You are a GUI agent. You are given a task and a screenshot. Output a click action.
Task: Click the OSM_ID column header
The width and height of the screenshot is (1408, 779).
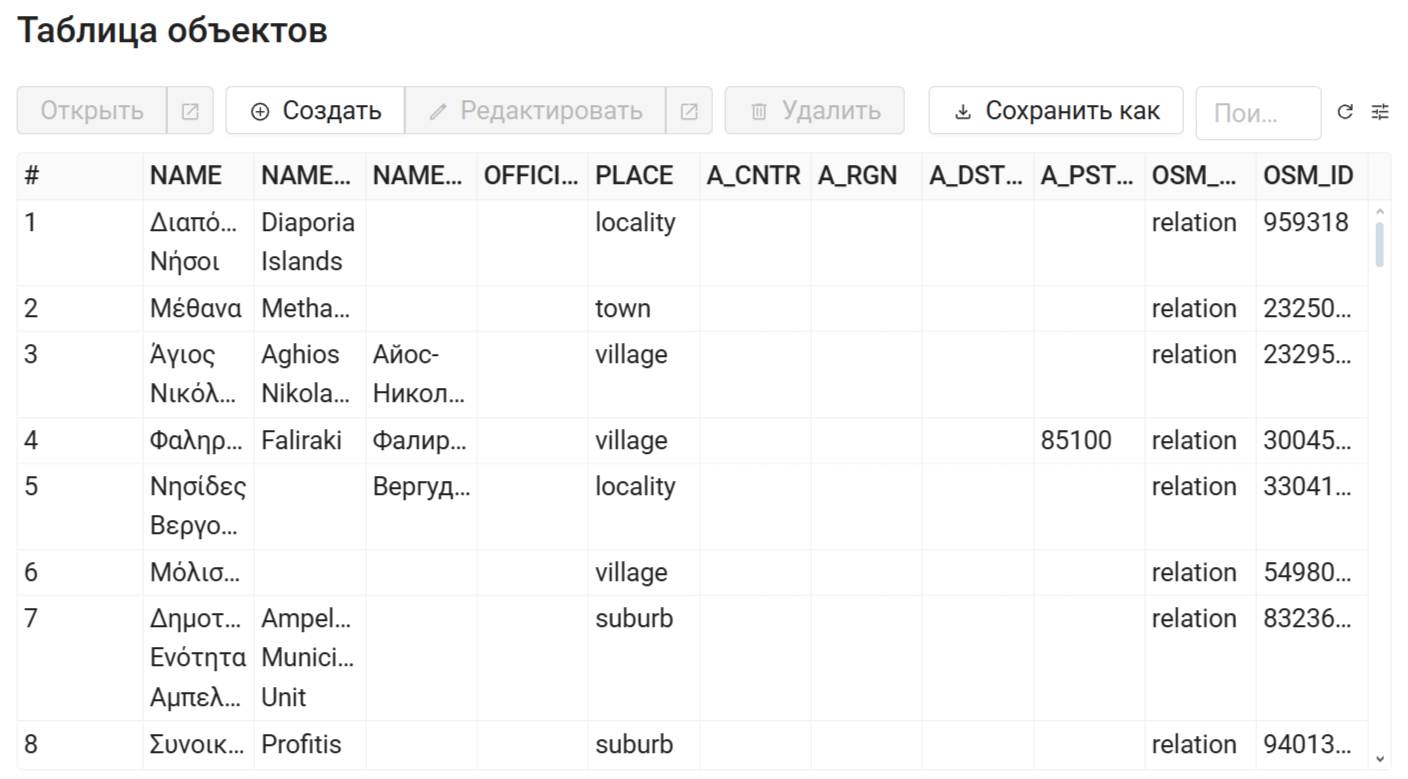(1308, 176)
